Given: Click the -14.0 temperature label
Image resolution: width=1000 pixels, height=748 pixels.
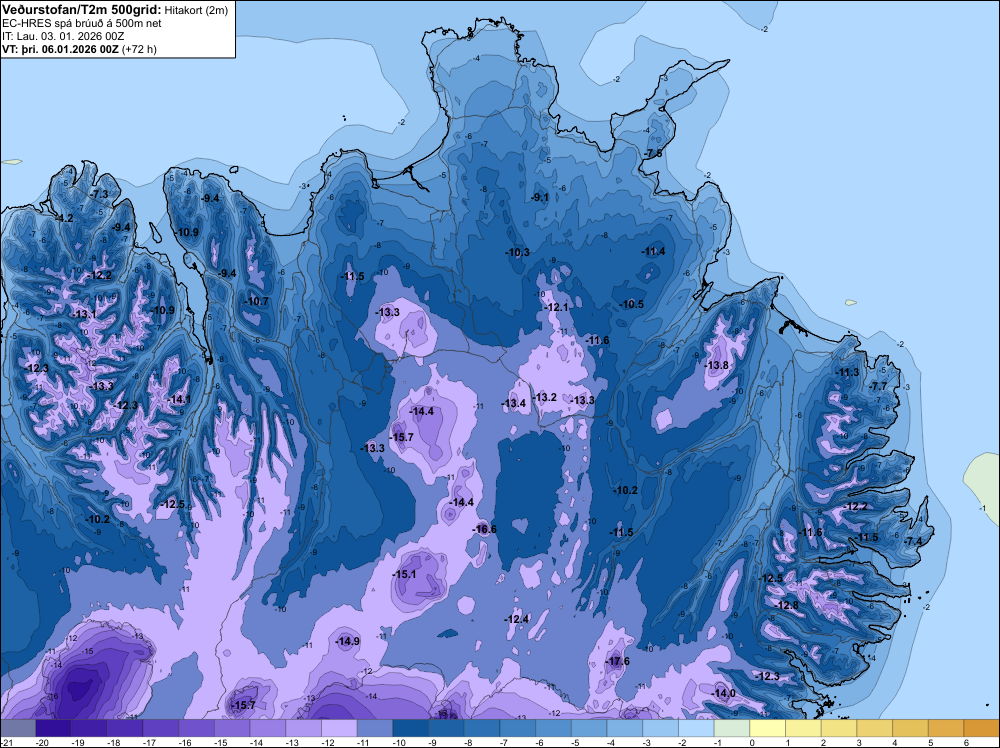Looking at the screenshot, I should tap(723, 693).
